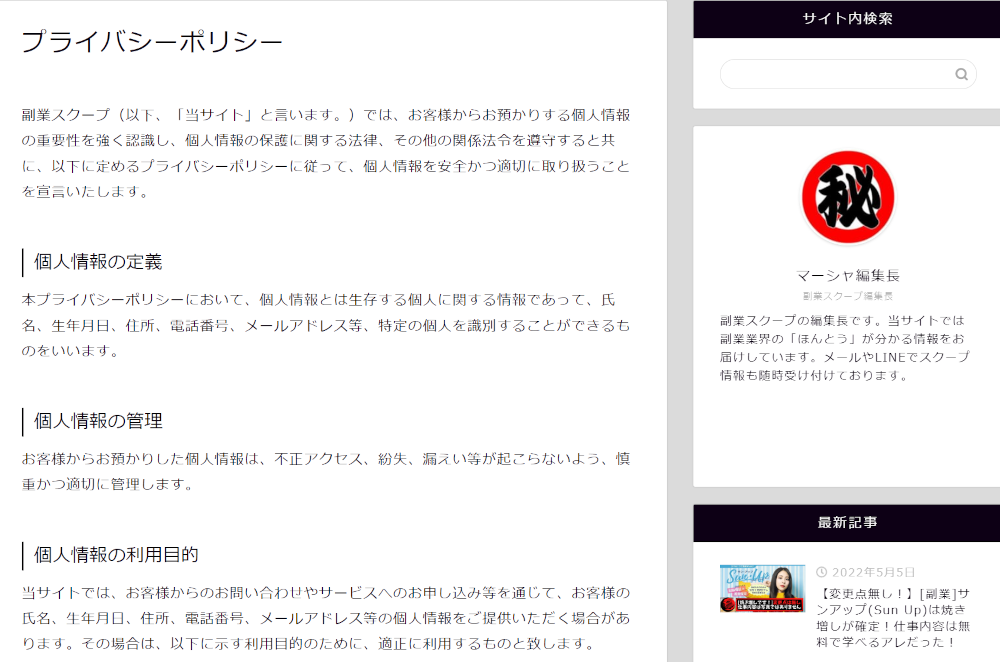The width and height of the screenshot is (1000, 662).
Task: Click the プライバシーポリシー page title
Action: coord(152,42)
